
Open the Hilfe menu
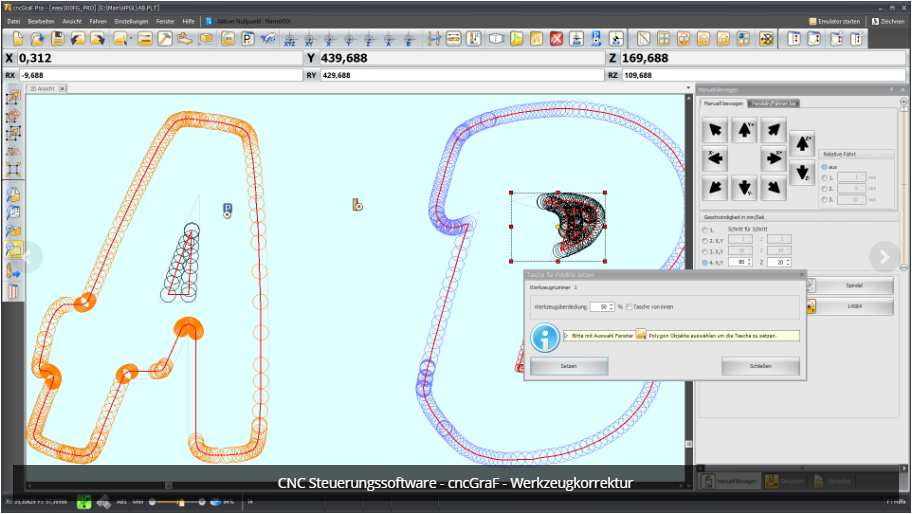point(188,22)
